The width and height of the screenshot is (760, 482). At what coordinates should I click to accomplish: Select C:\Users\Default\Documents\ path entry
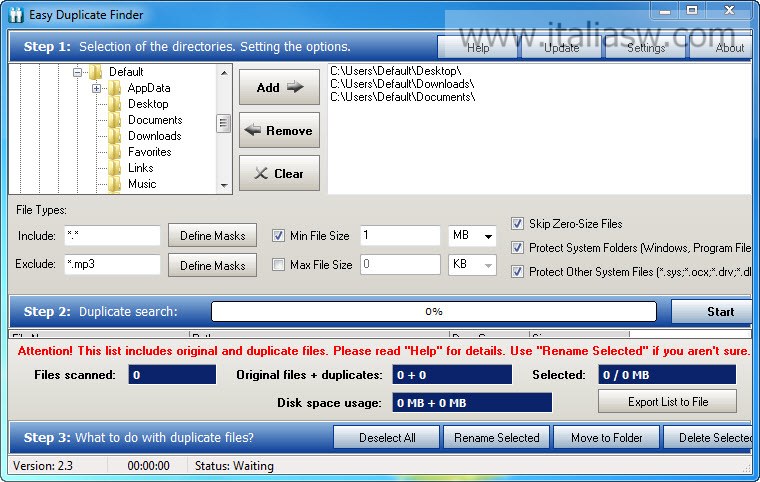click(403, 97)
